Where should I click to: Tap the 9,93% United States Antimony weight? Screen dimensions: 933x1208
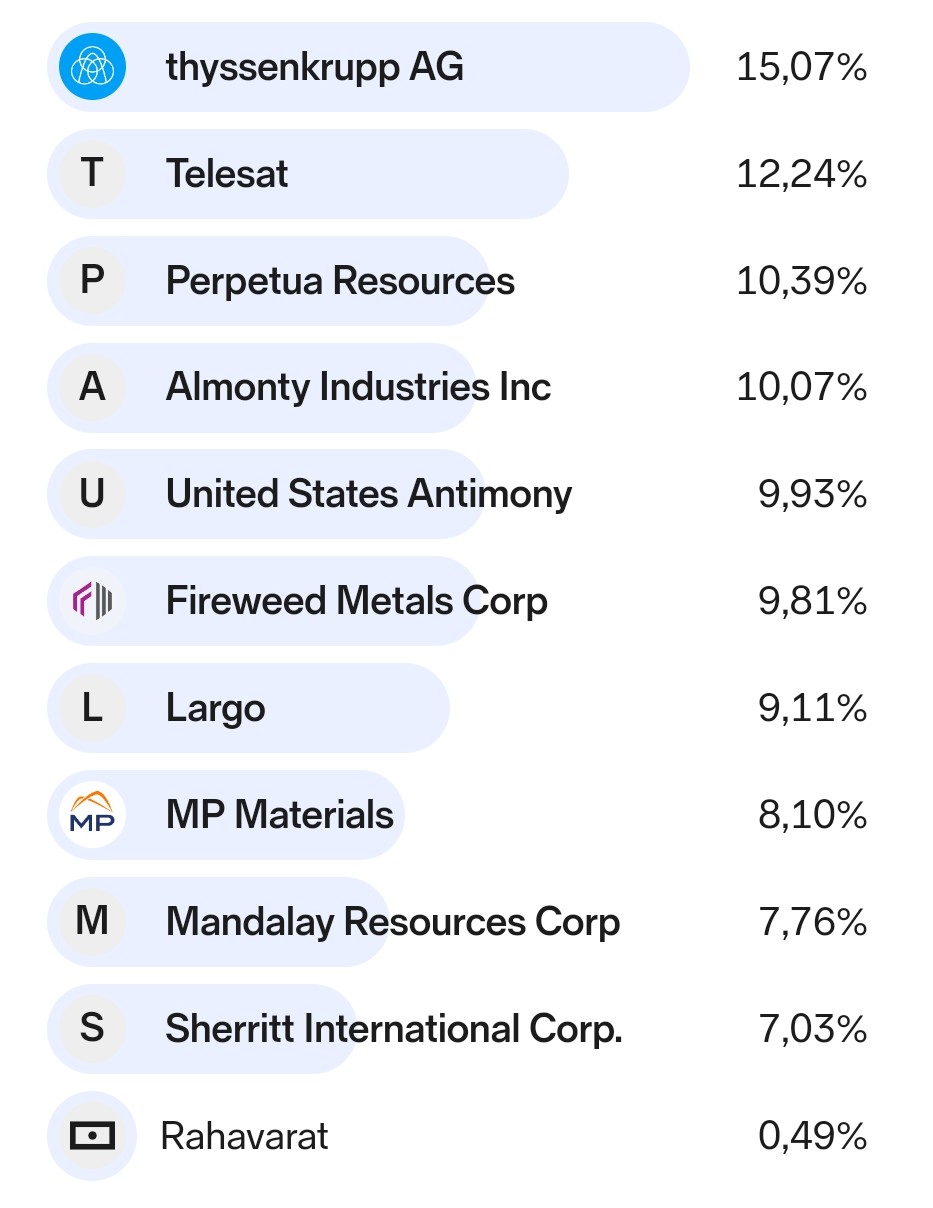[812, 494]
